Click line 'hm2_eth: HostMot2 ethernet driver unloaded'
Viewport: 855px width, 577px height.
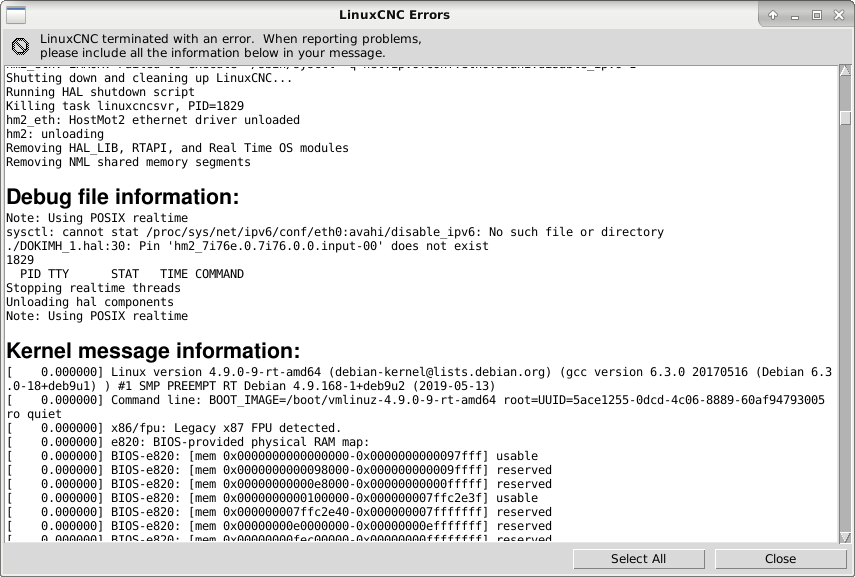(153, 120)
